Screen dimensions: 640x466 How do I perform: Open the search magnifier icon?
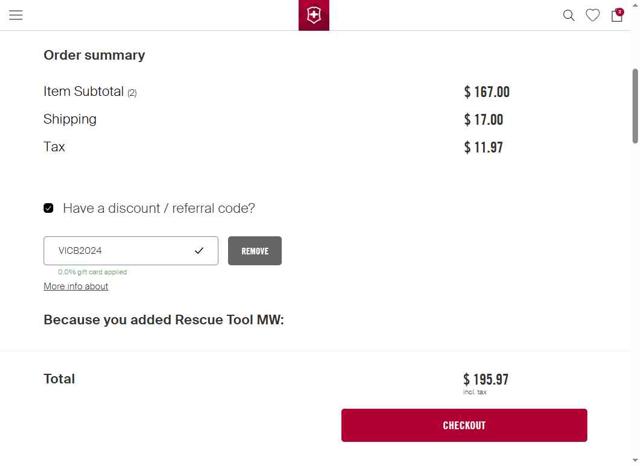(568, 15)
